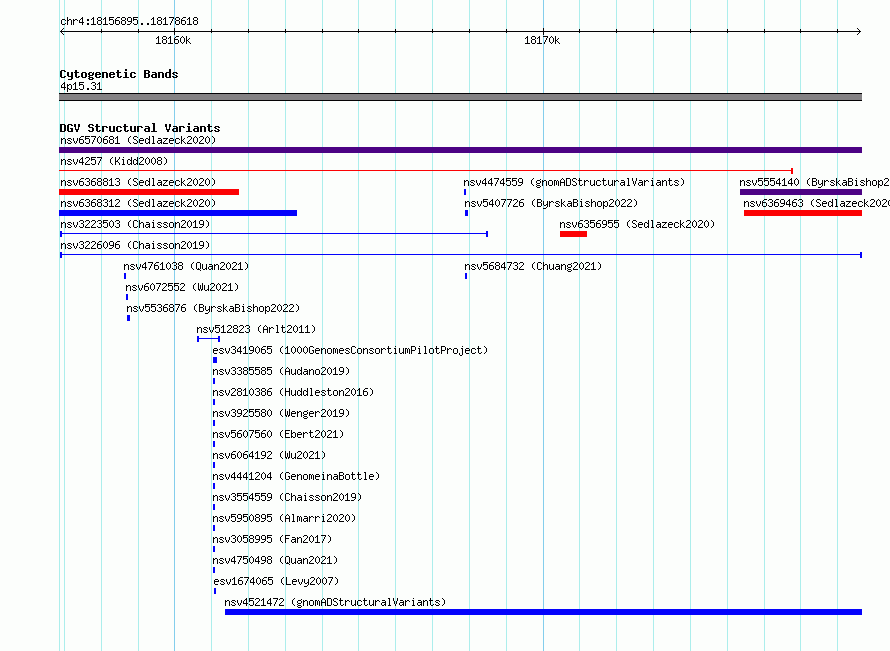Screen dimensions: 890x651
Task: Click nsv5407726 (ByrskaBishop2022) label
Action: click(x=551, y=203)
